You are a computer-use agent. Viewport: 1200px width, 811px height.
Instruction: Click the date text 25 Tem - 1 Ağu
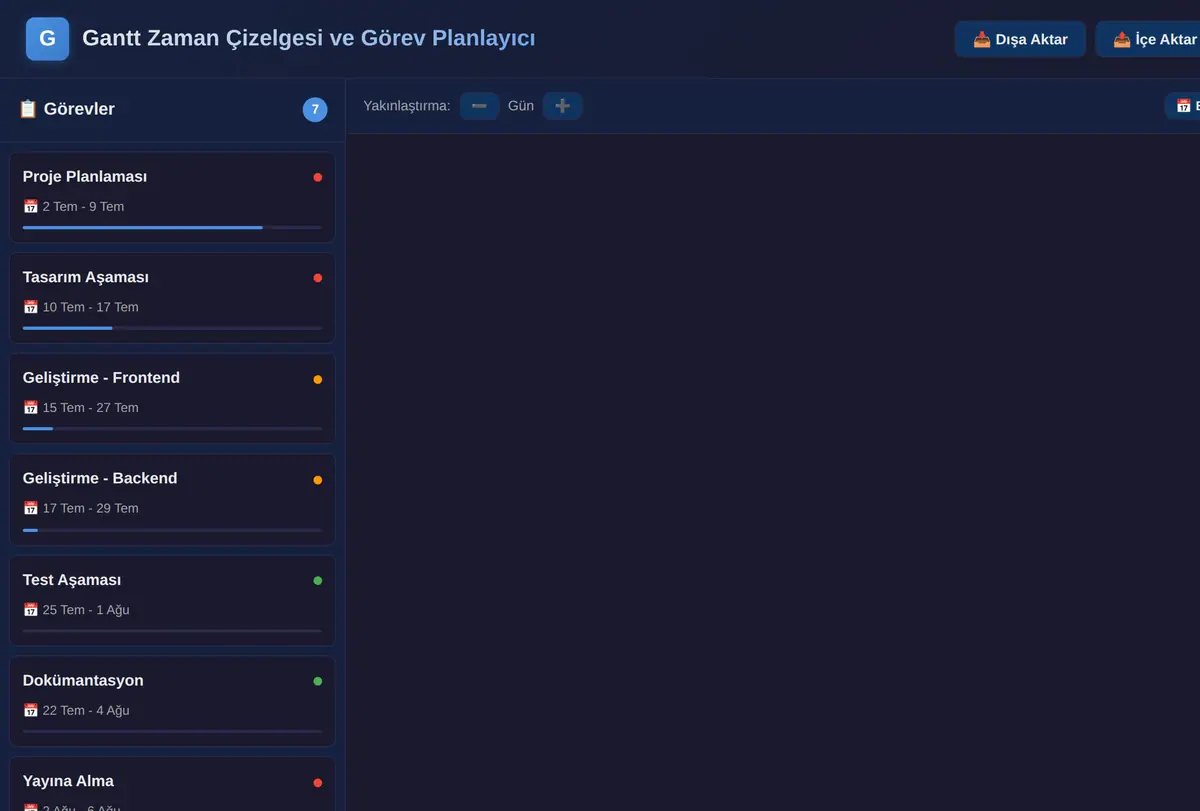pos(86,610)
